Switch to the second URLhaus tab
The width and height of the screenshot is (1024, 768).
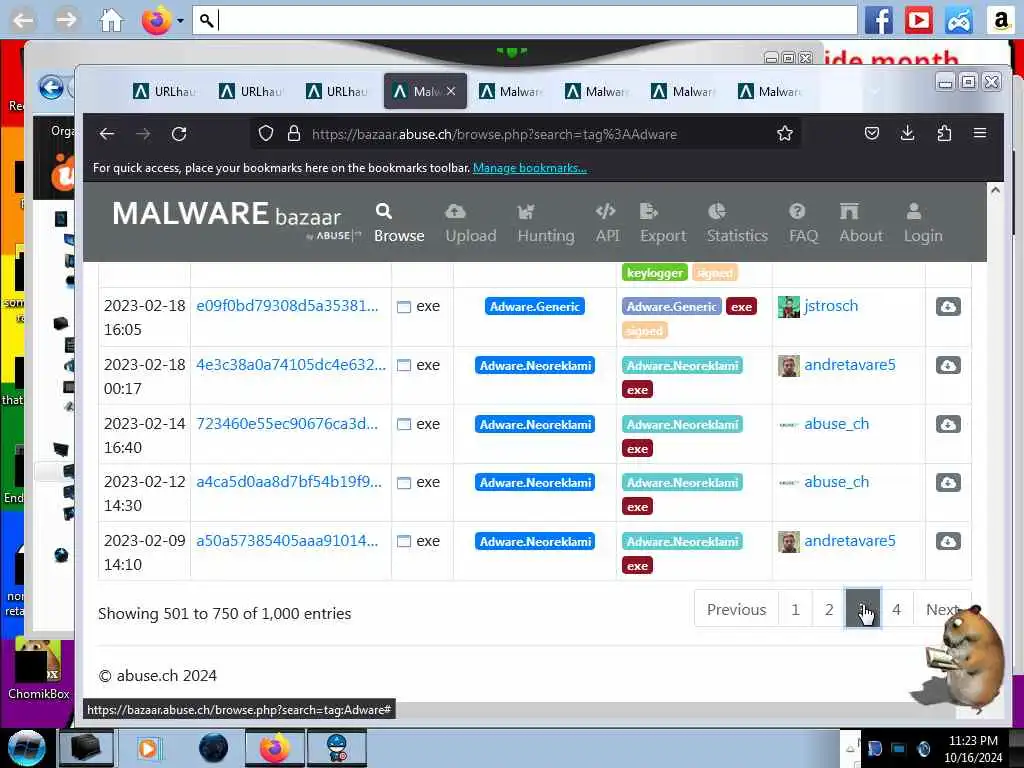[250, 91]
